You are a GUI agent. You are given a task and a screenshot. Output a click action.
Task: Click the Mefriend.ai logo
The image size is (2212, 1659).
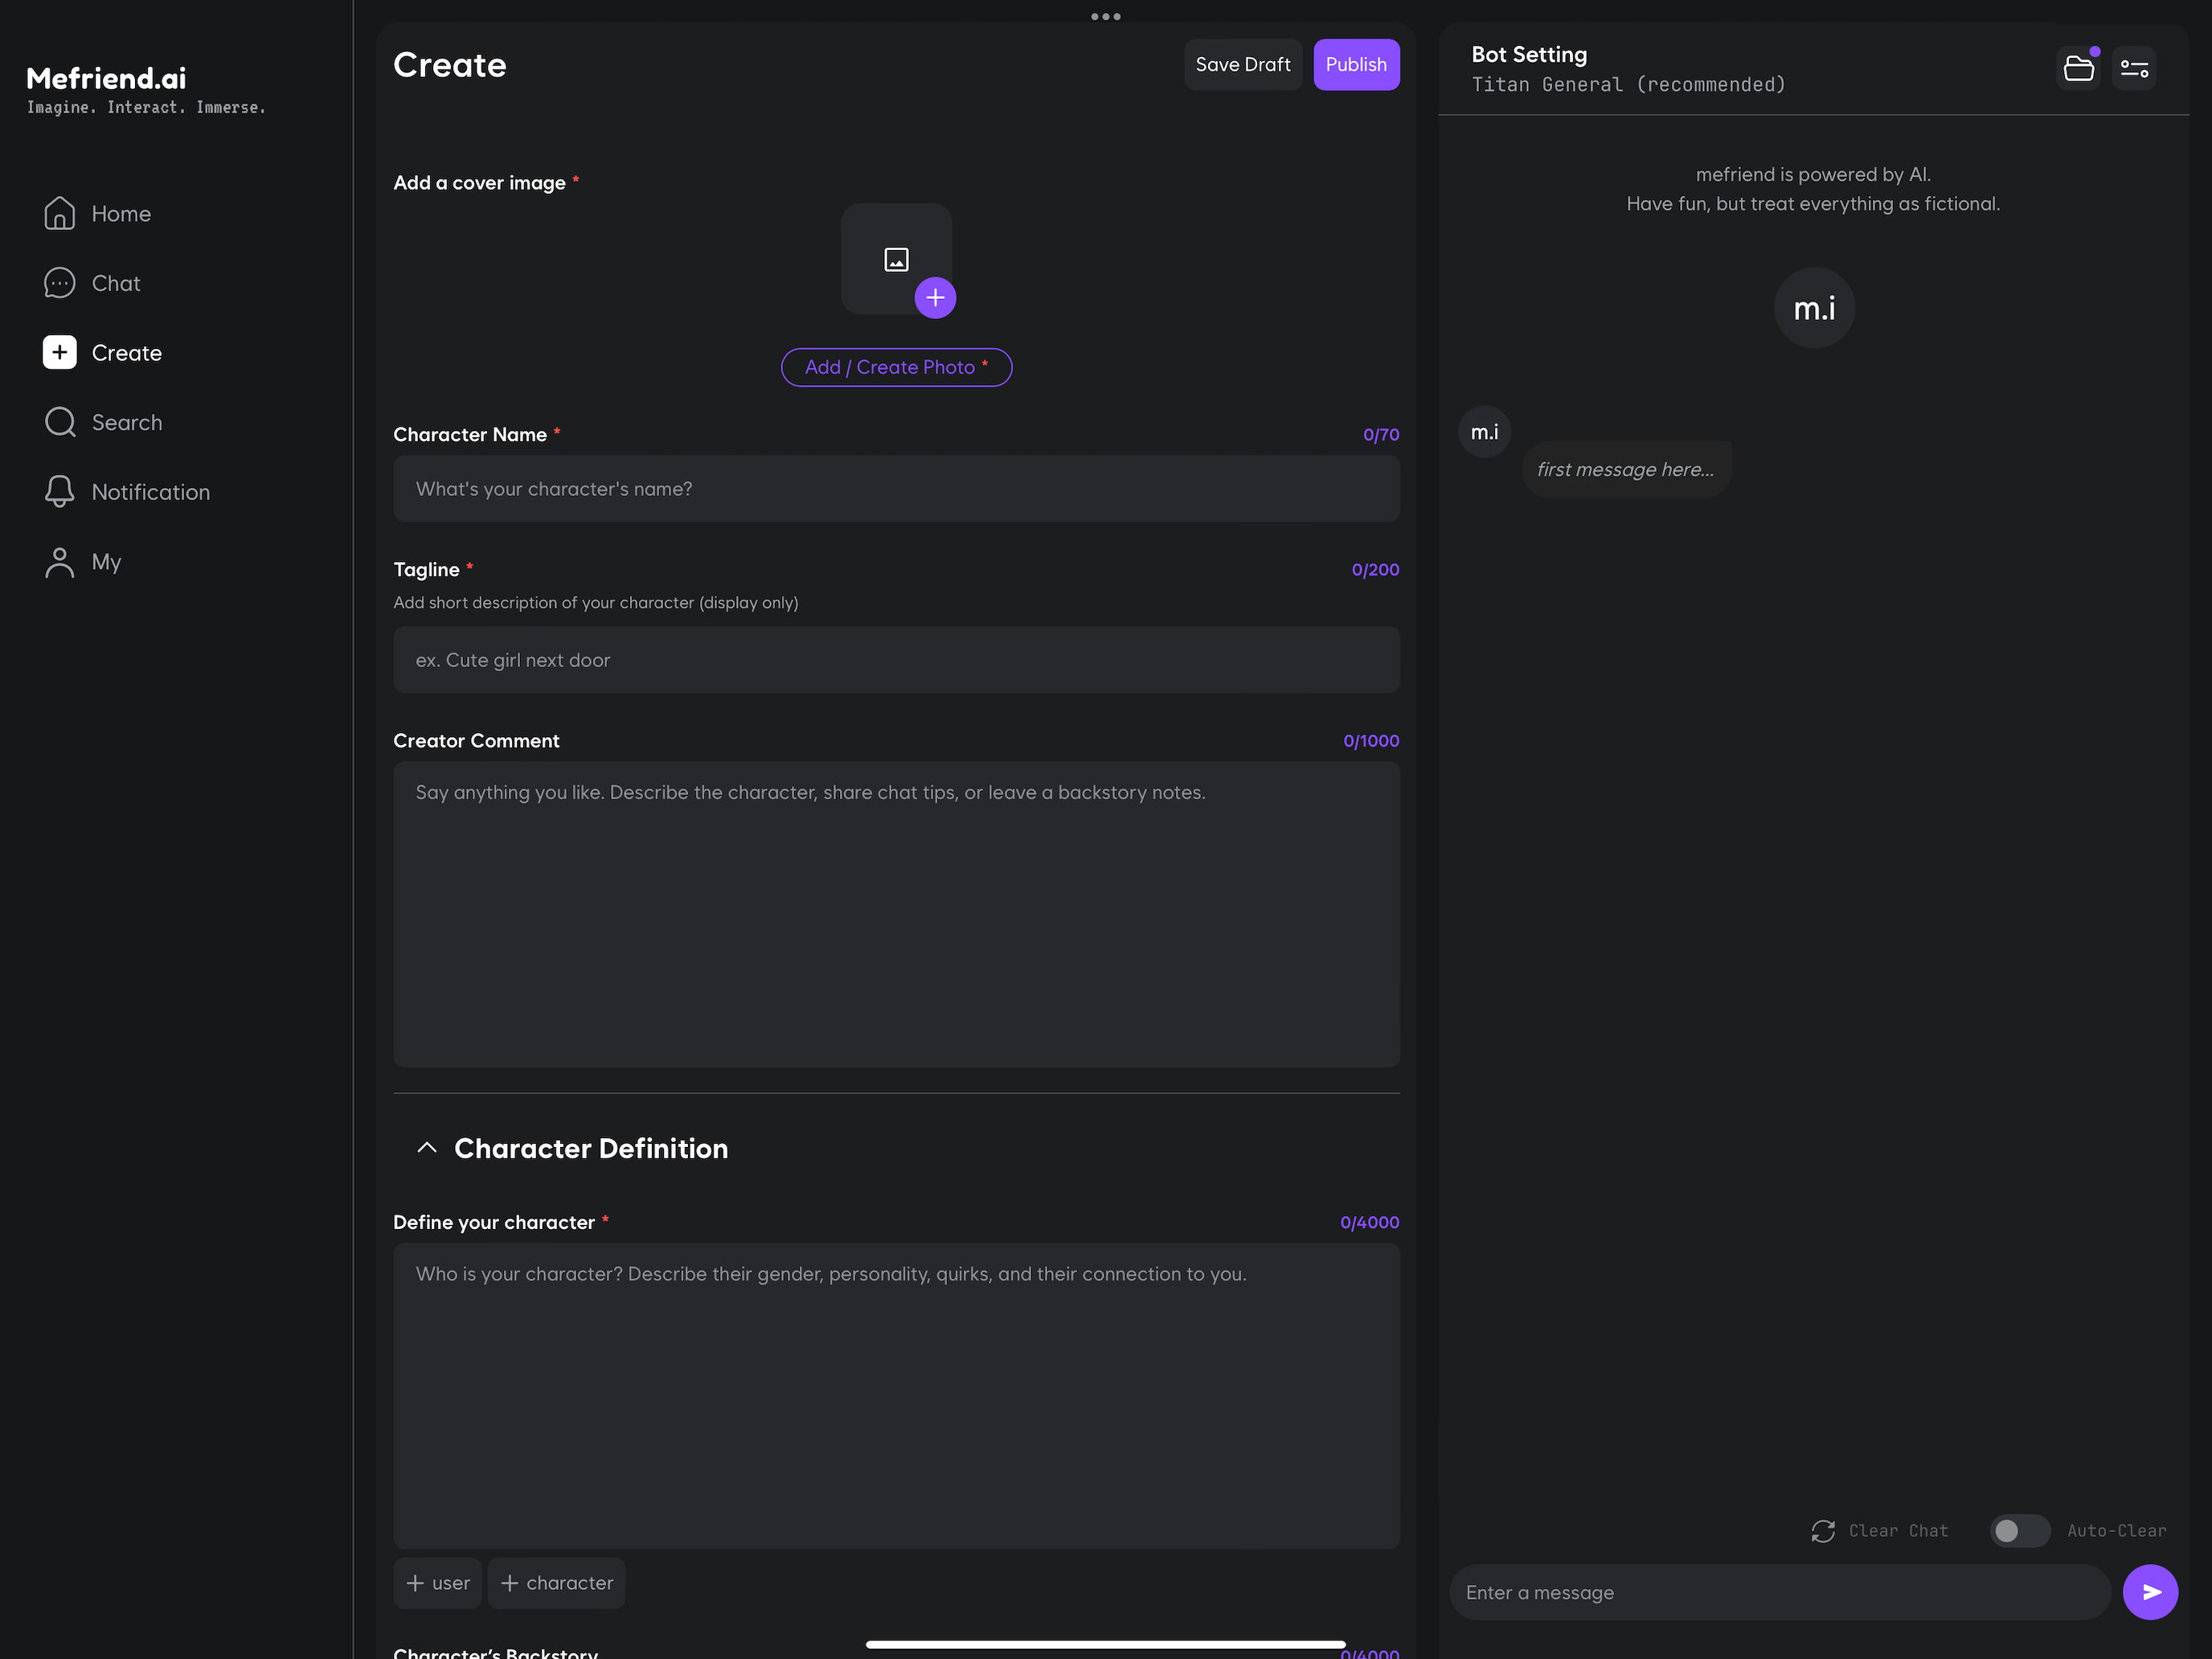pyautogui.click(x=106, y=78)
